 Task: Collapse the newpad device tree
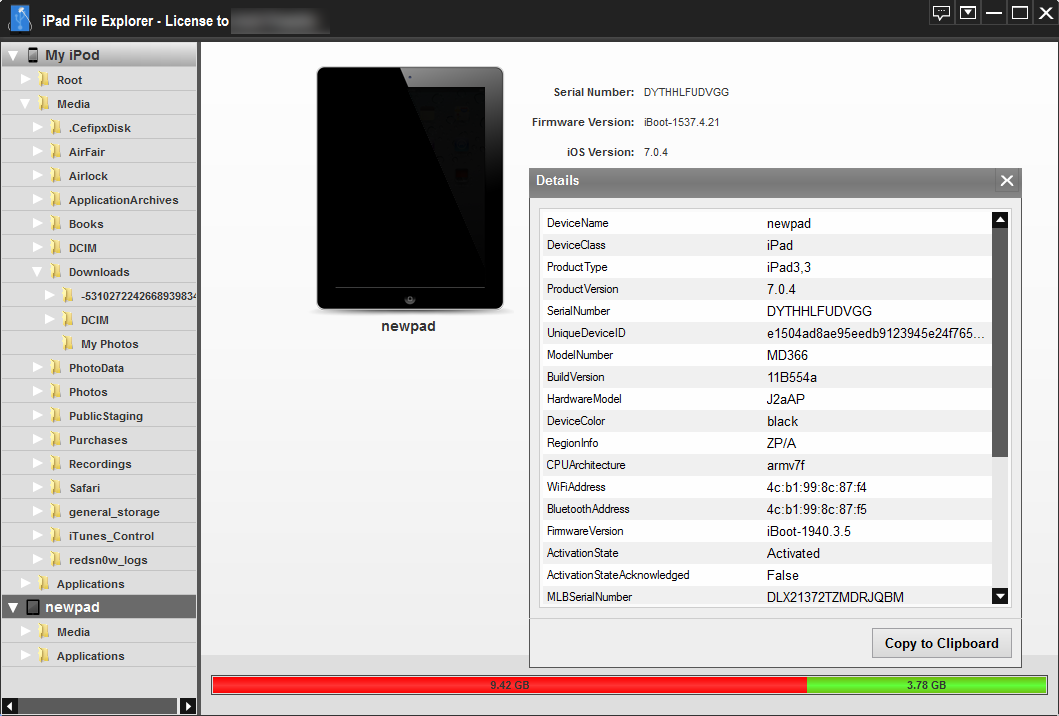[13, 607]
